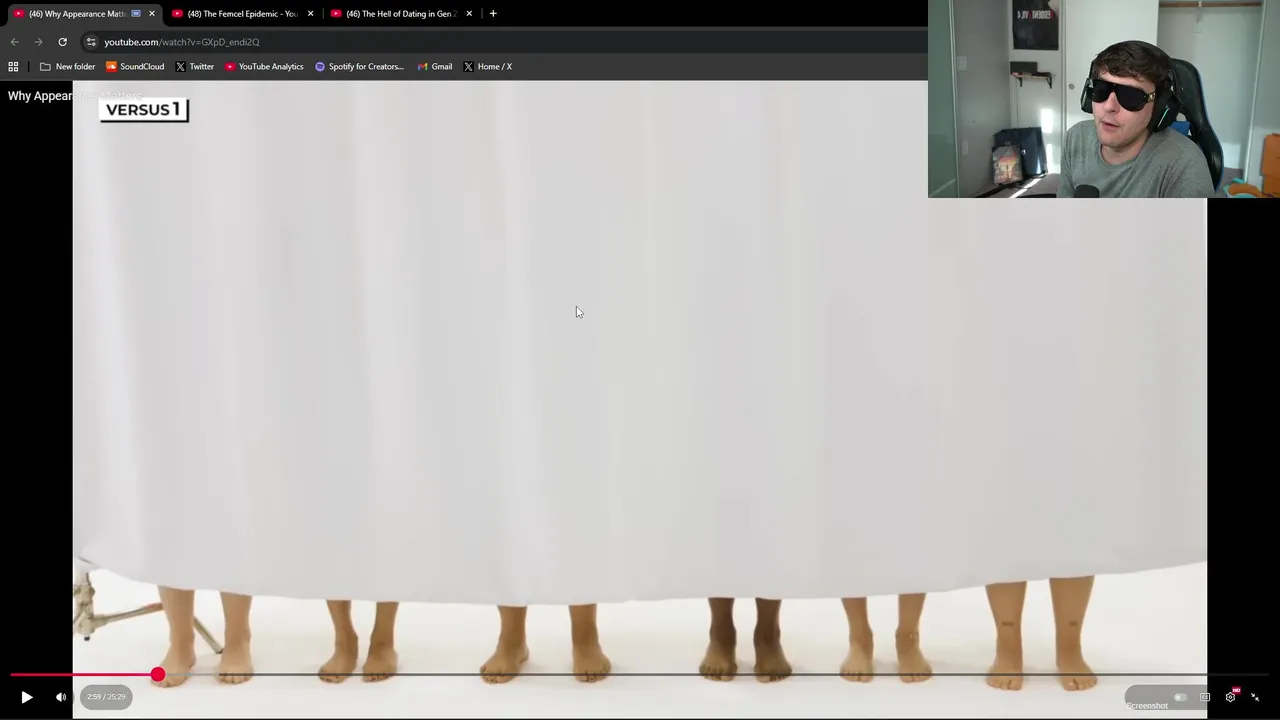Click the media playing indicator on first tab
1280x720 pixels.
(x=136, y=13)
